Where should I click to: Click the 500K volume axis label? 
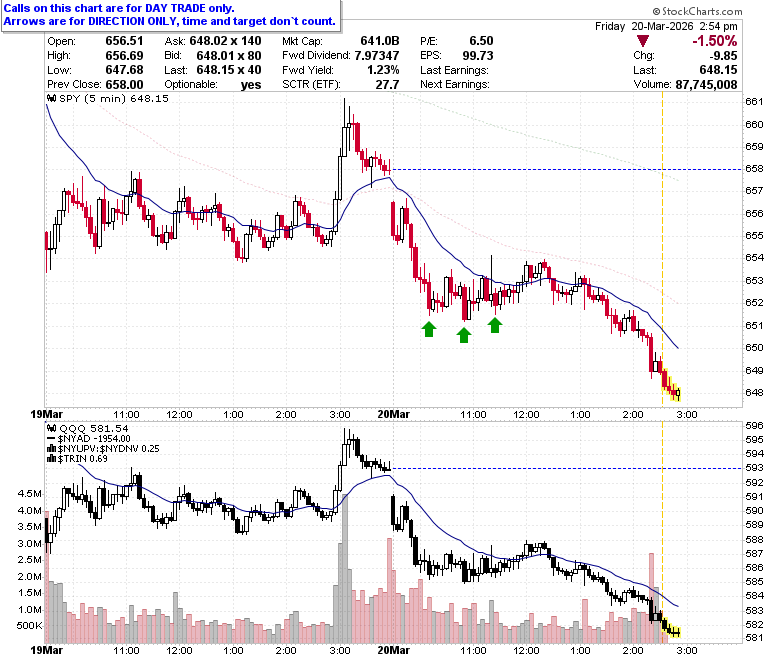tap(29, 626)
